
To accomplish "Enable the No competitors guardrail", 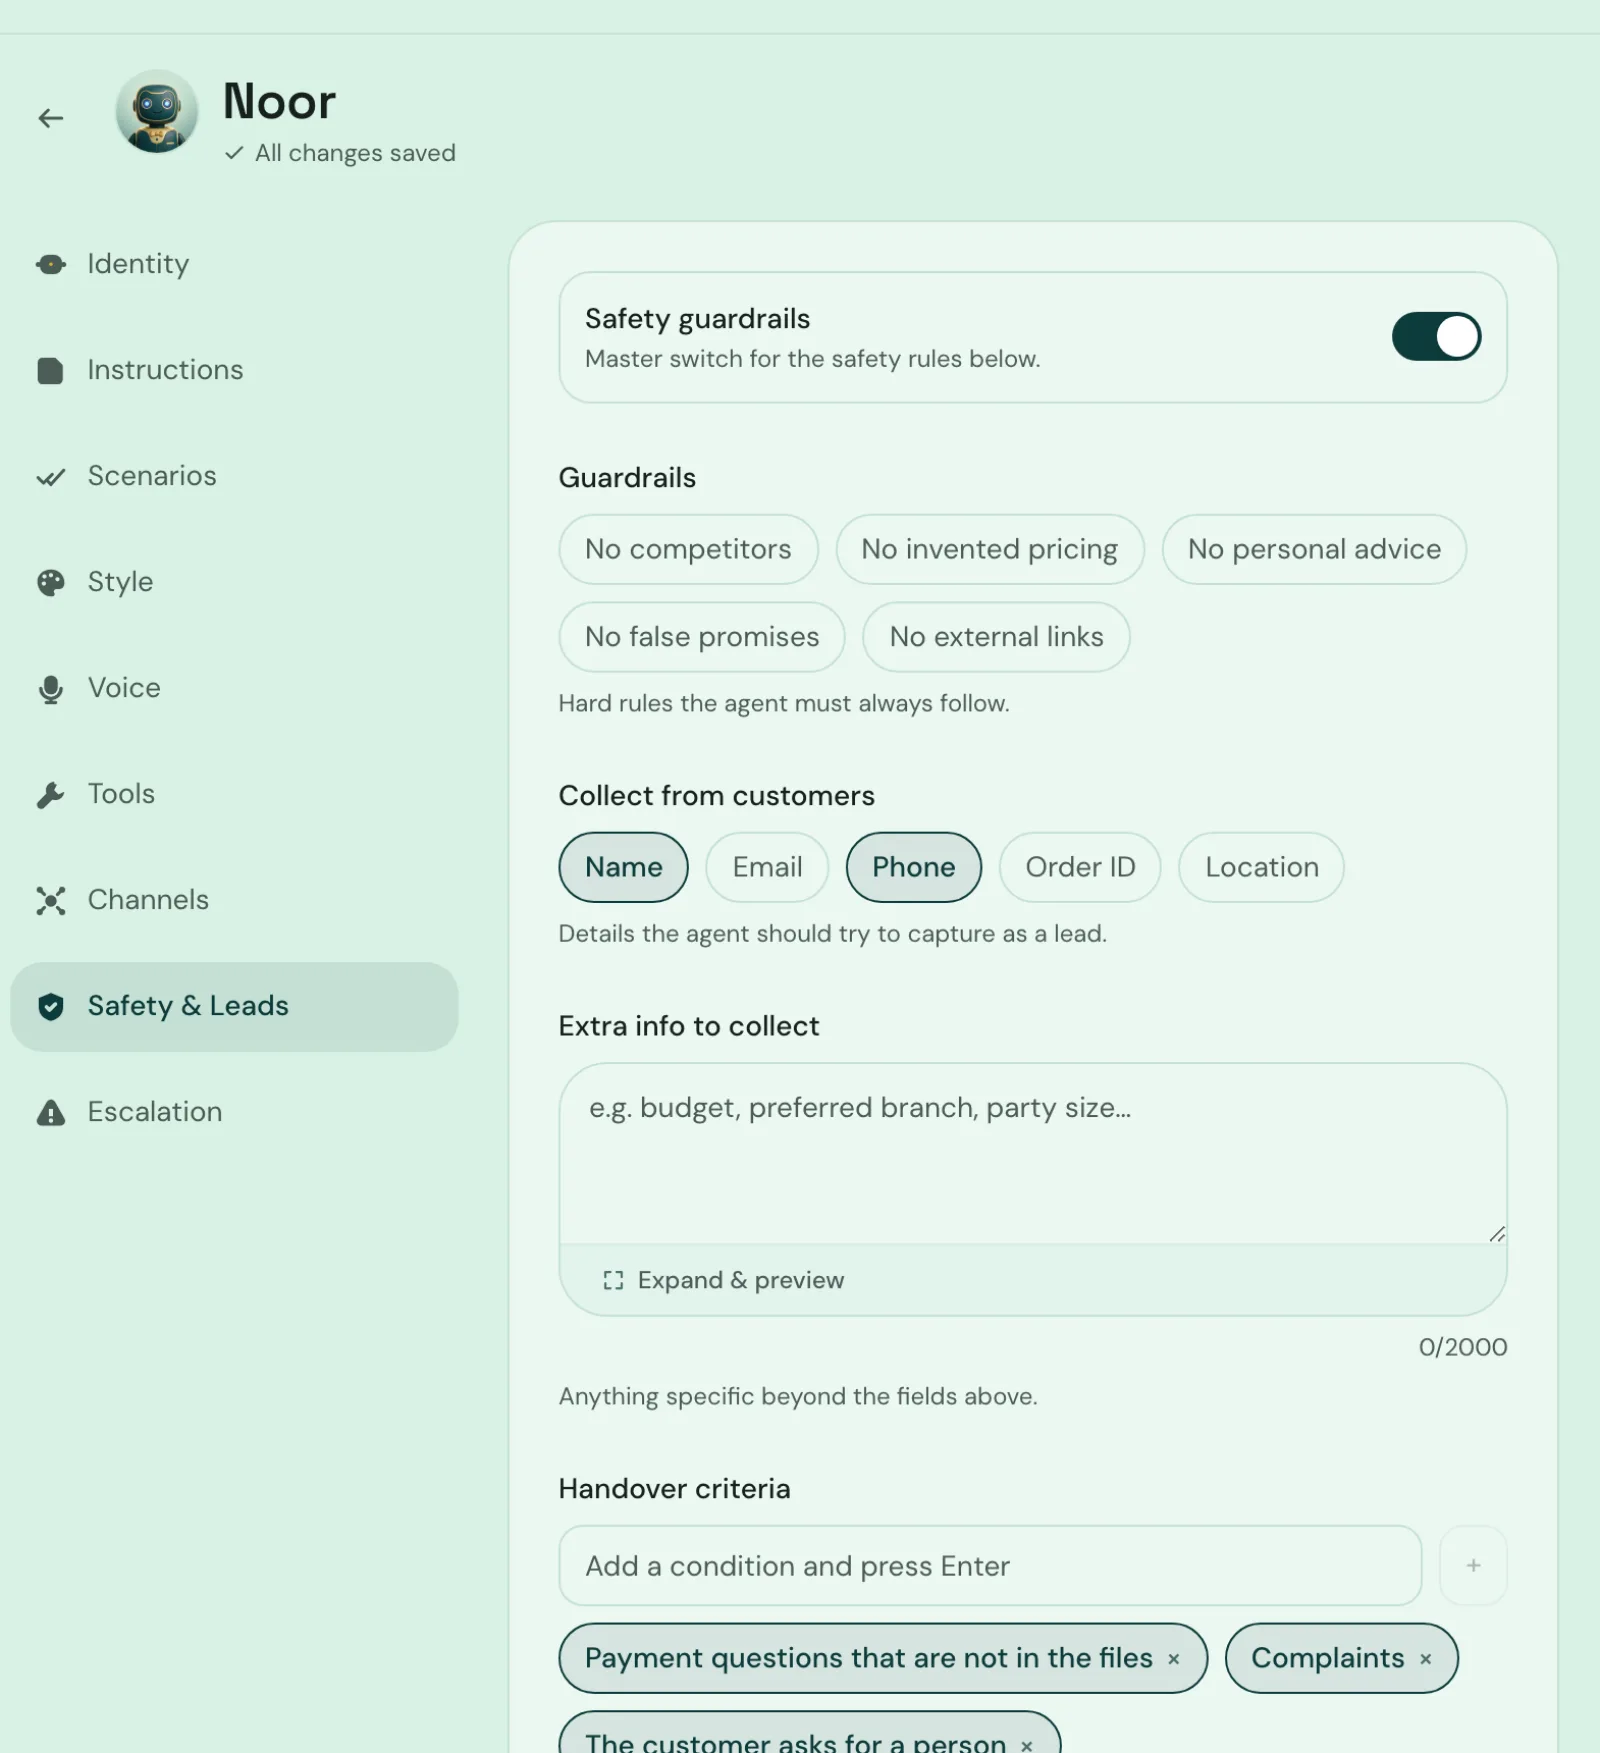I will pos(688,549).
